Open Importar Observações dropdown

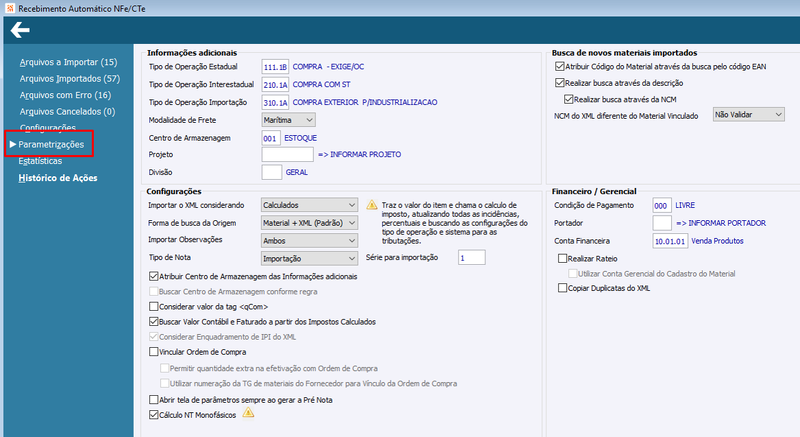309,241
